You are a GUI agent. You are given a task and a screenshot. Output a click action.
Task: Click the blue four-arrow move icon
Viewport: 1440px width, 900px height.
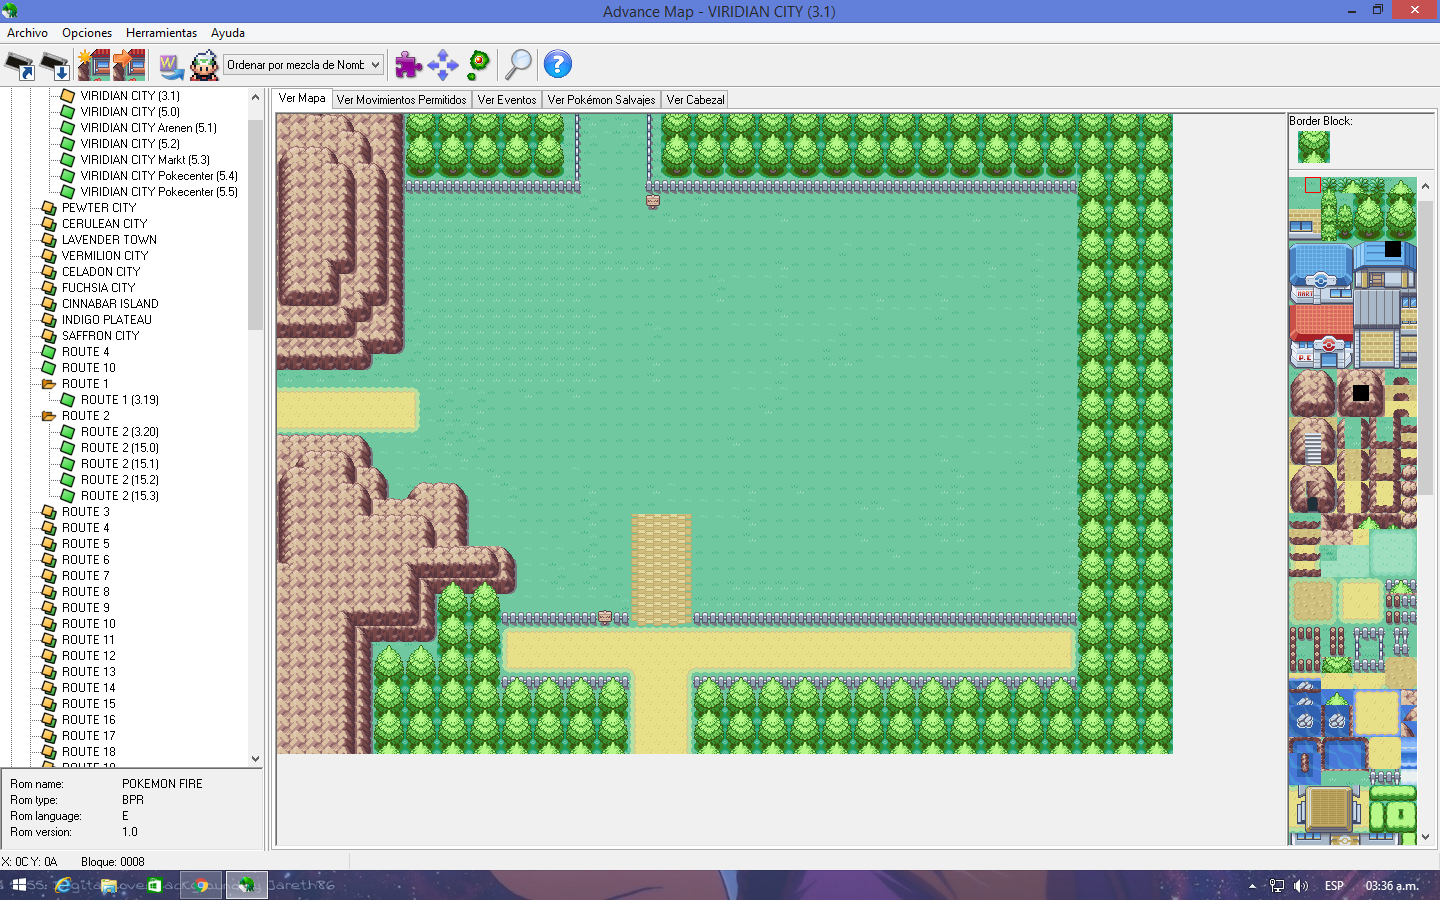[442, 65]
